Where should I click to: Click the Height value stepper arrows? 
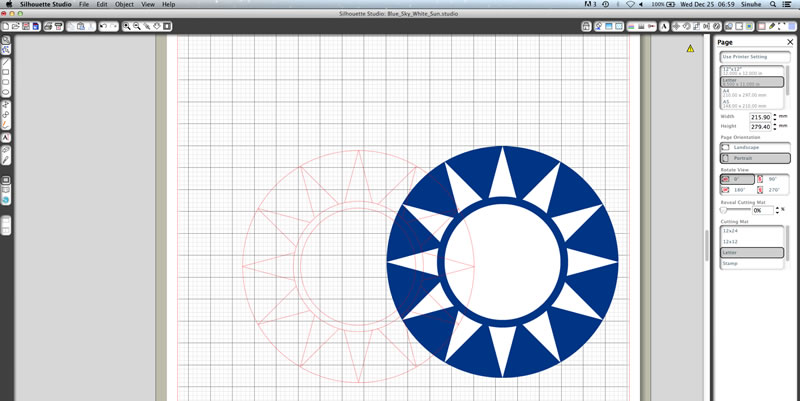click(775, 127)
